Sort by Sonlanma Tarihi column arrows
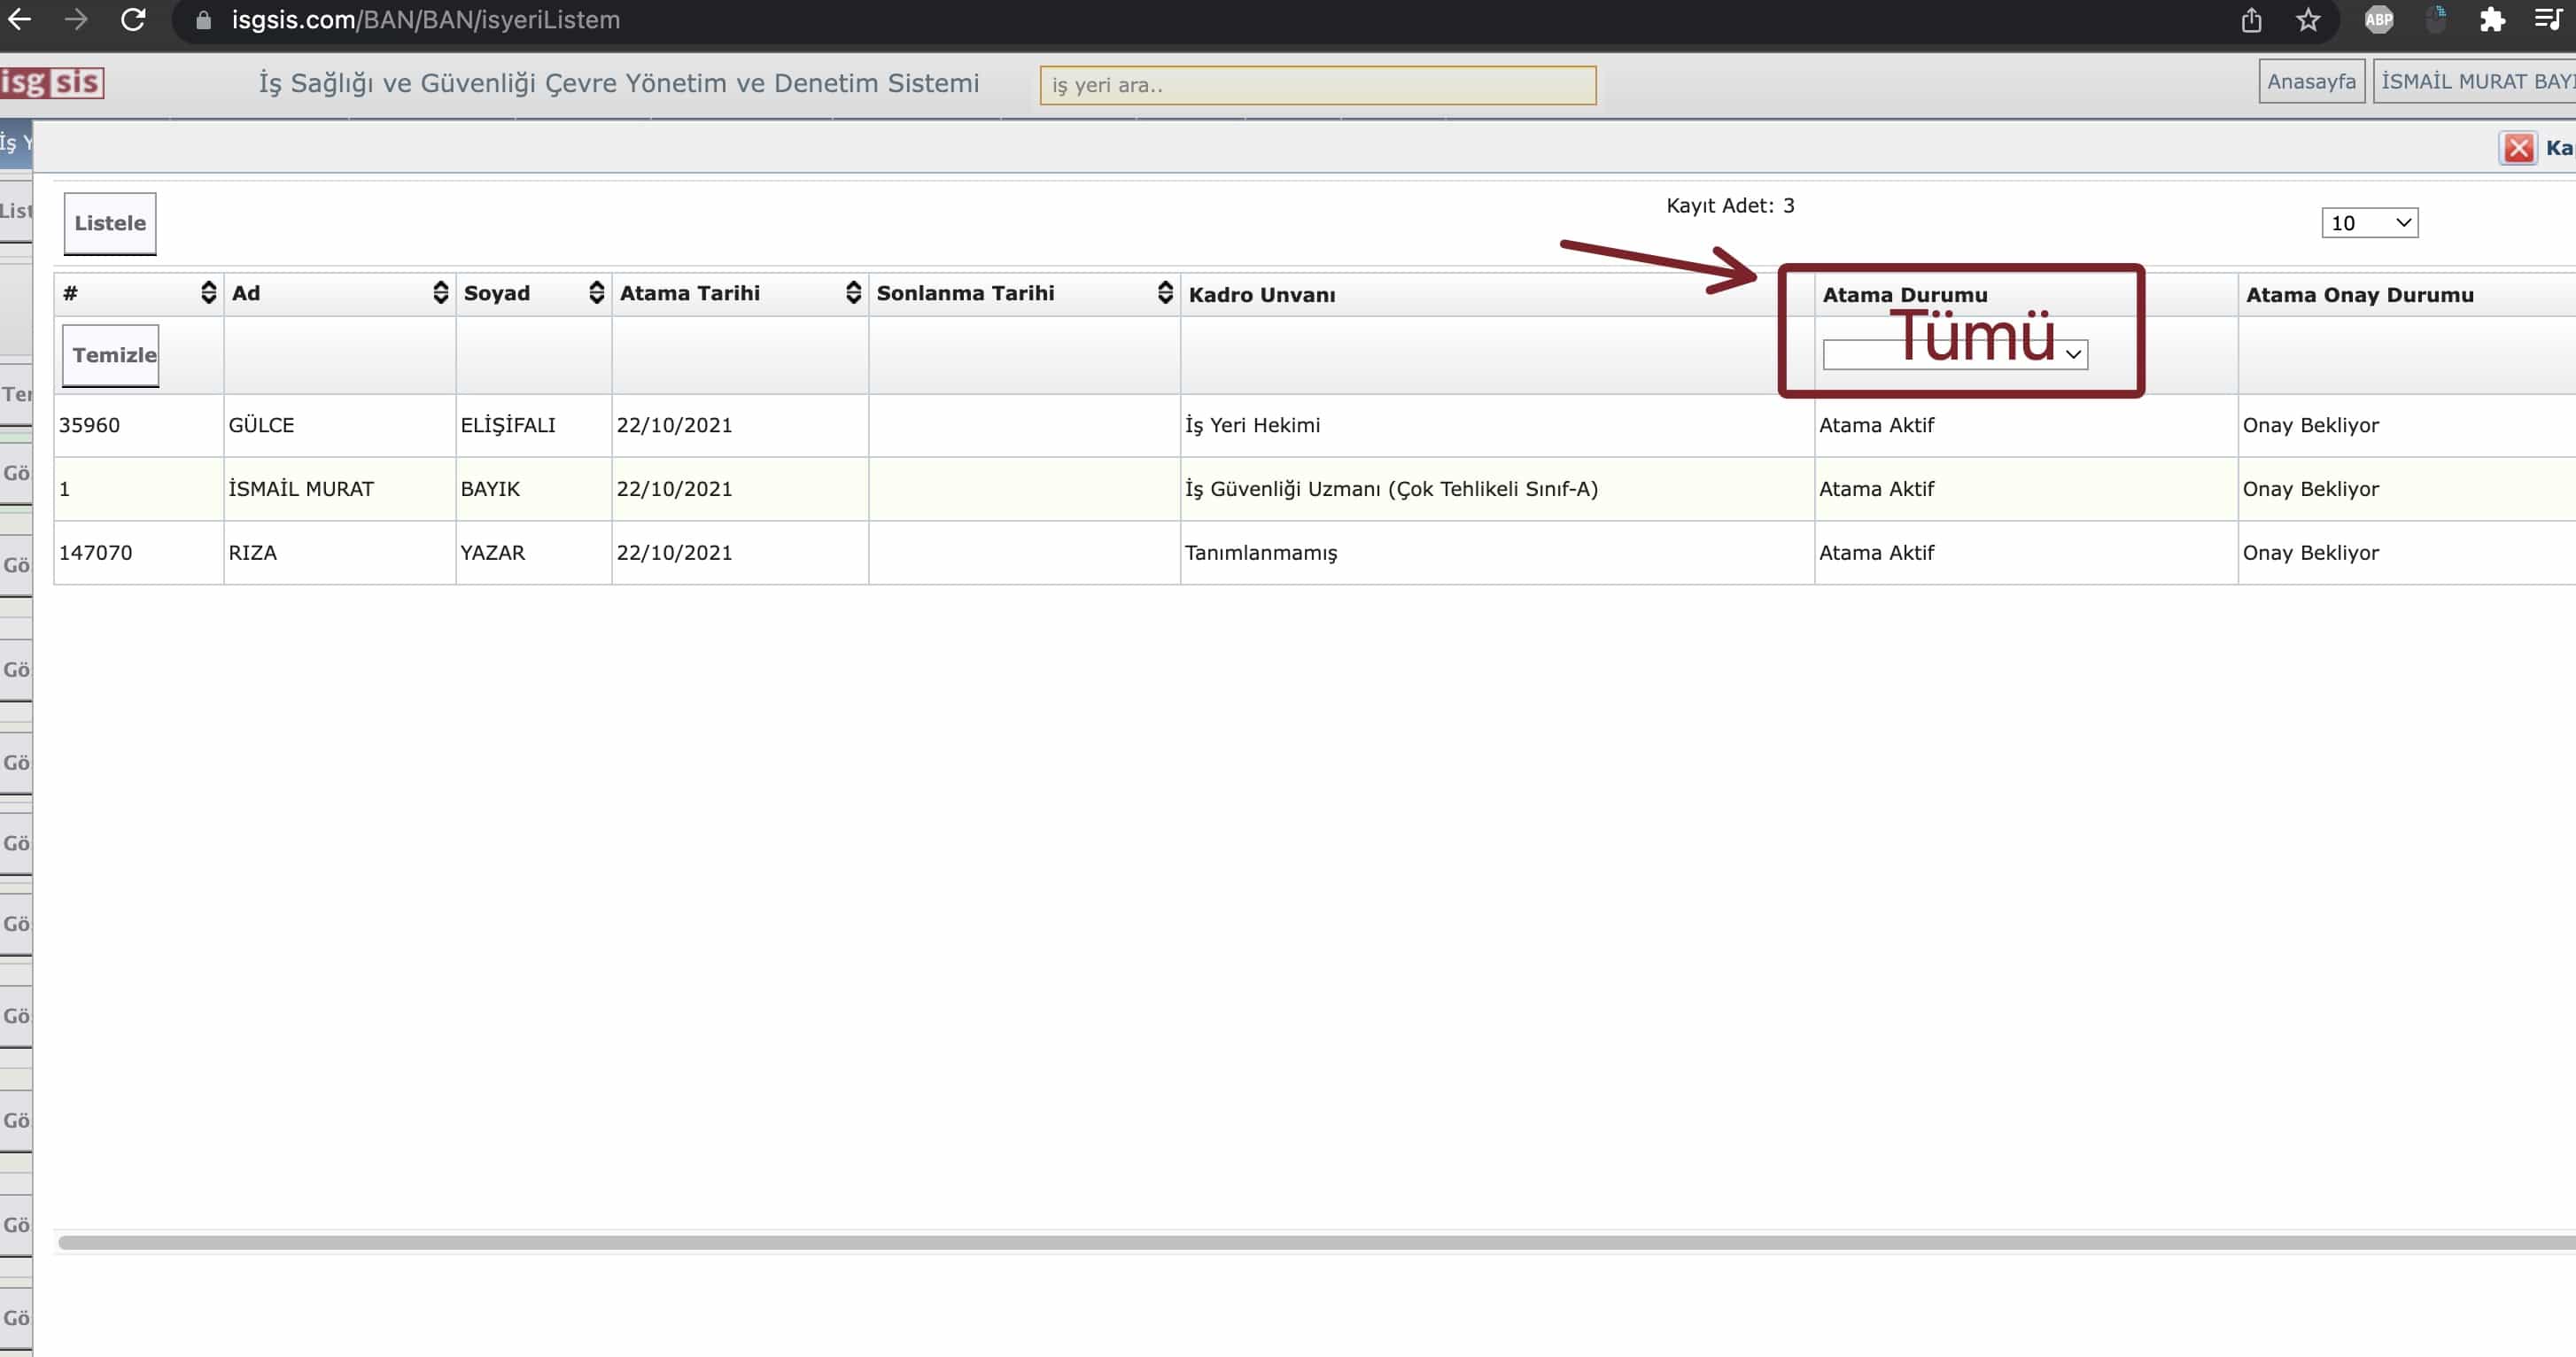The width and height of the screenshot is (2576, 1357). (x=1164, y=292)
